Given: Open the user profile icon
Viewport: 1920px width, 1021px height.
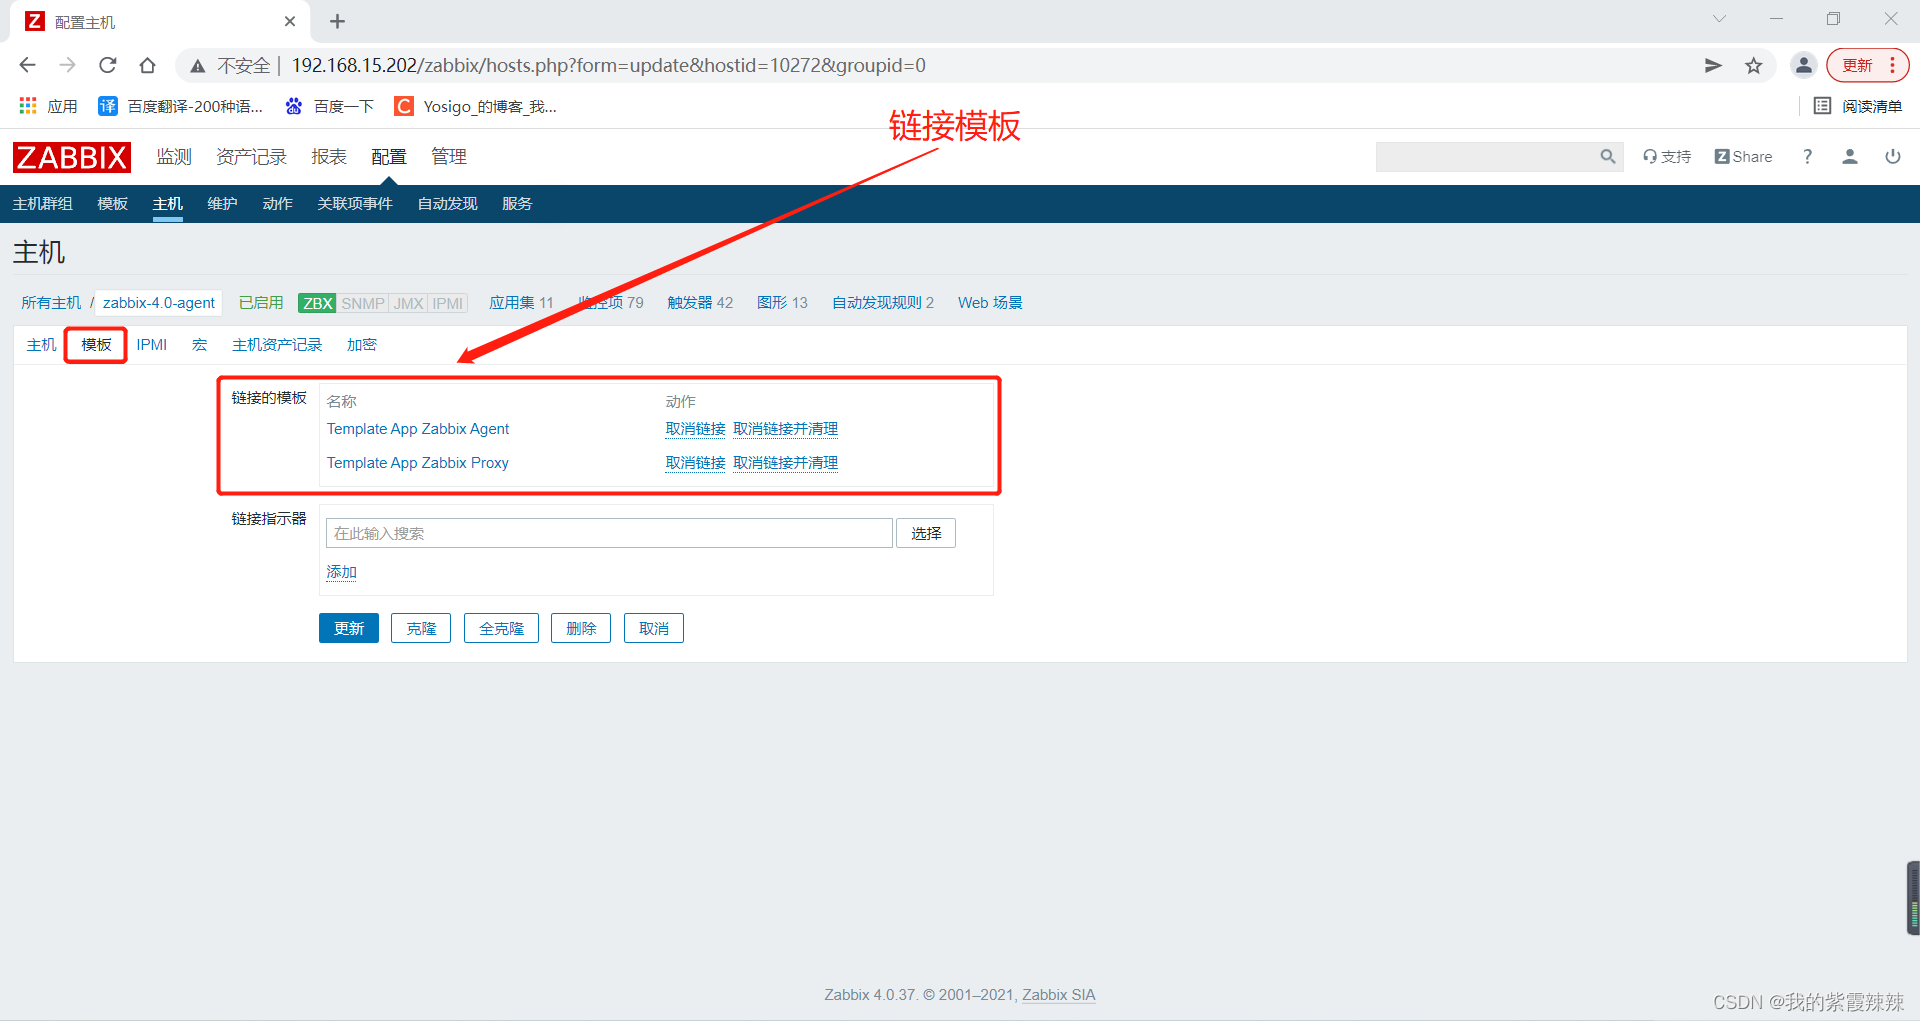Looking at the screenshot, I should coord(1850,156).
